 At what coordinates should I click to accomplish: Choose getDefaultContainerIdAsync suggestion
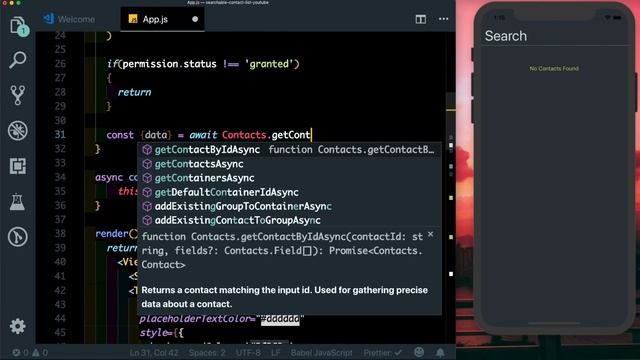click(x=289, y=192)
